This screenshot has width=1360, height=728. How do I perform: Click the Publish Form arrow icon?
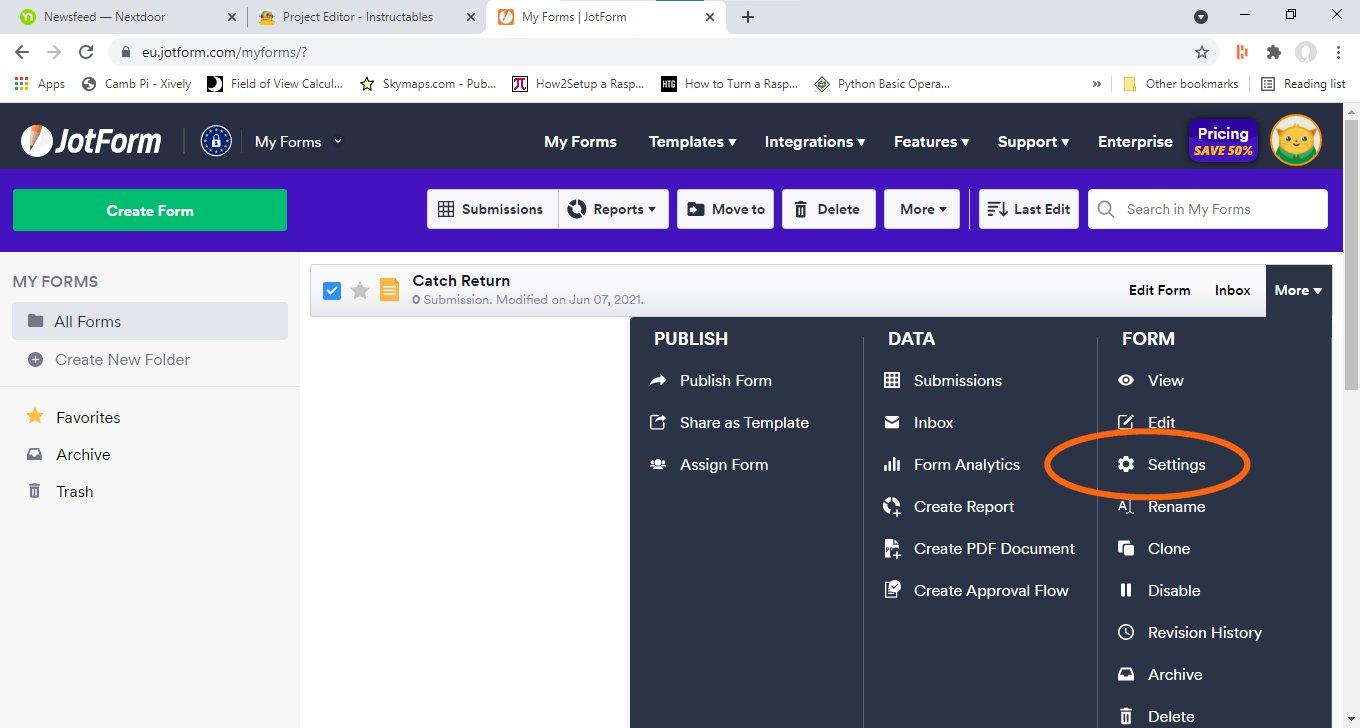(658, 380)
